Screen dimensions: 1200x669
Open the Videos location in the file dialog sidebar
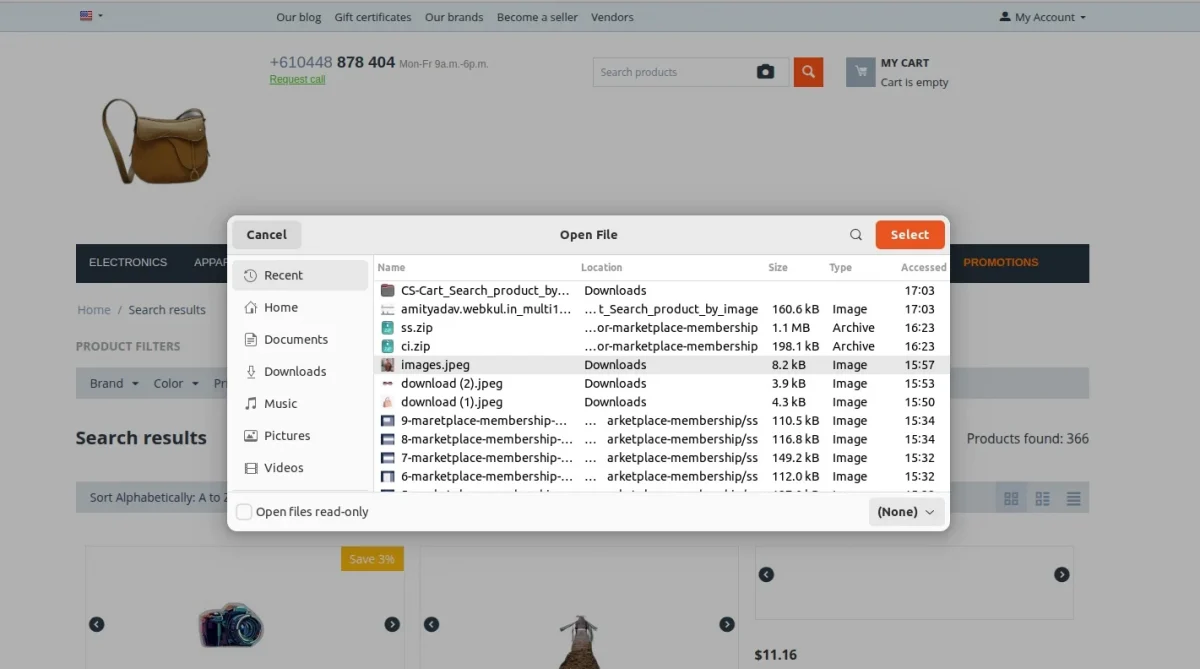click(281, 467)
